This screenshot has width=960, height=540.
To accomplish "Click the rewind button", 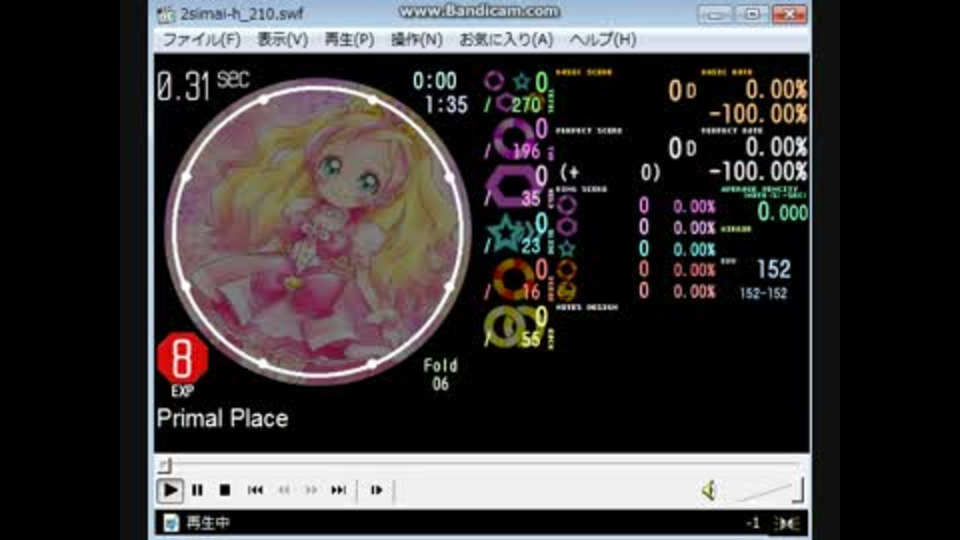I will 283,490.
